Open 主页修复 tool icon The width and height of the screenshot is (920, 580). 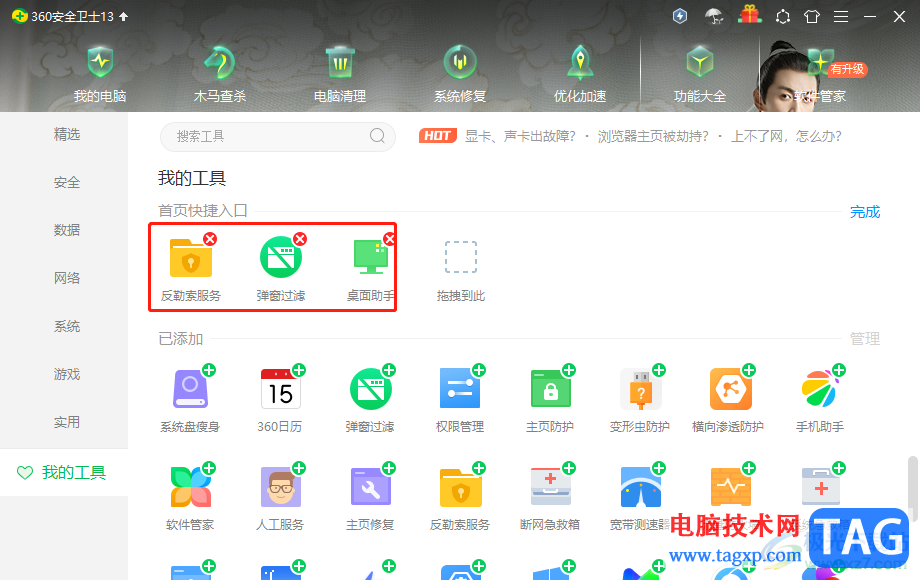pos(370,487)
